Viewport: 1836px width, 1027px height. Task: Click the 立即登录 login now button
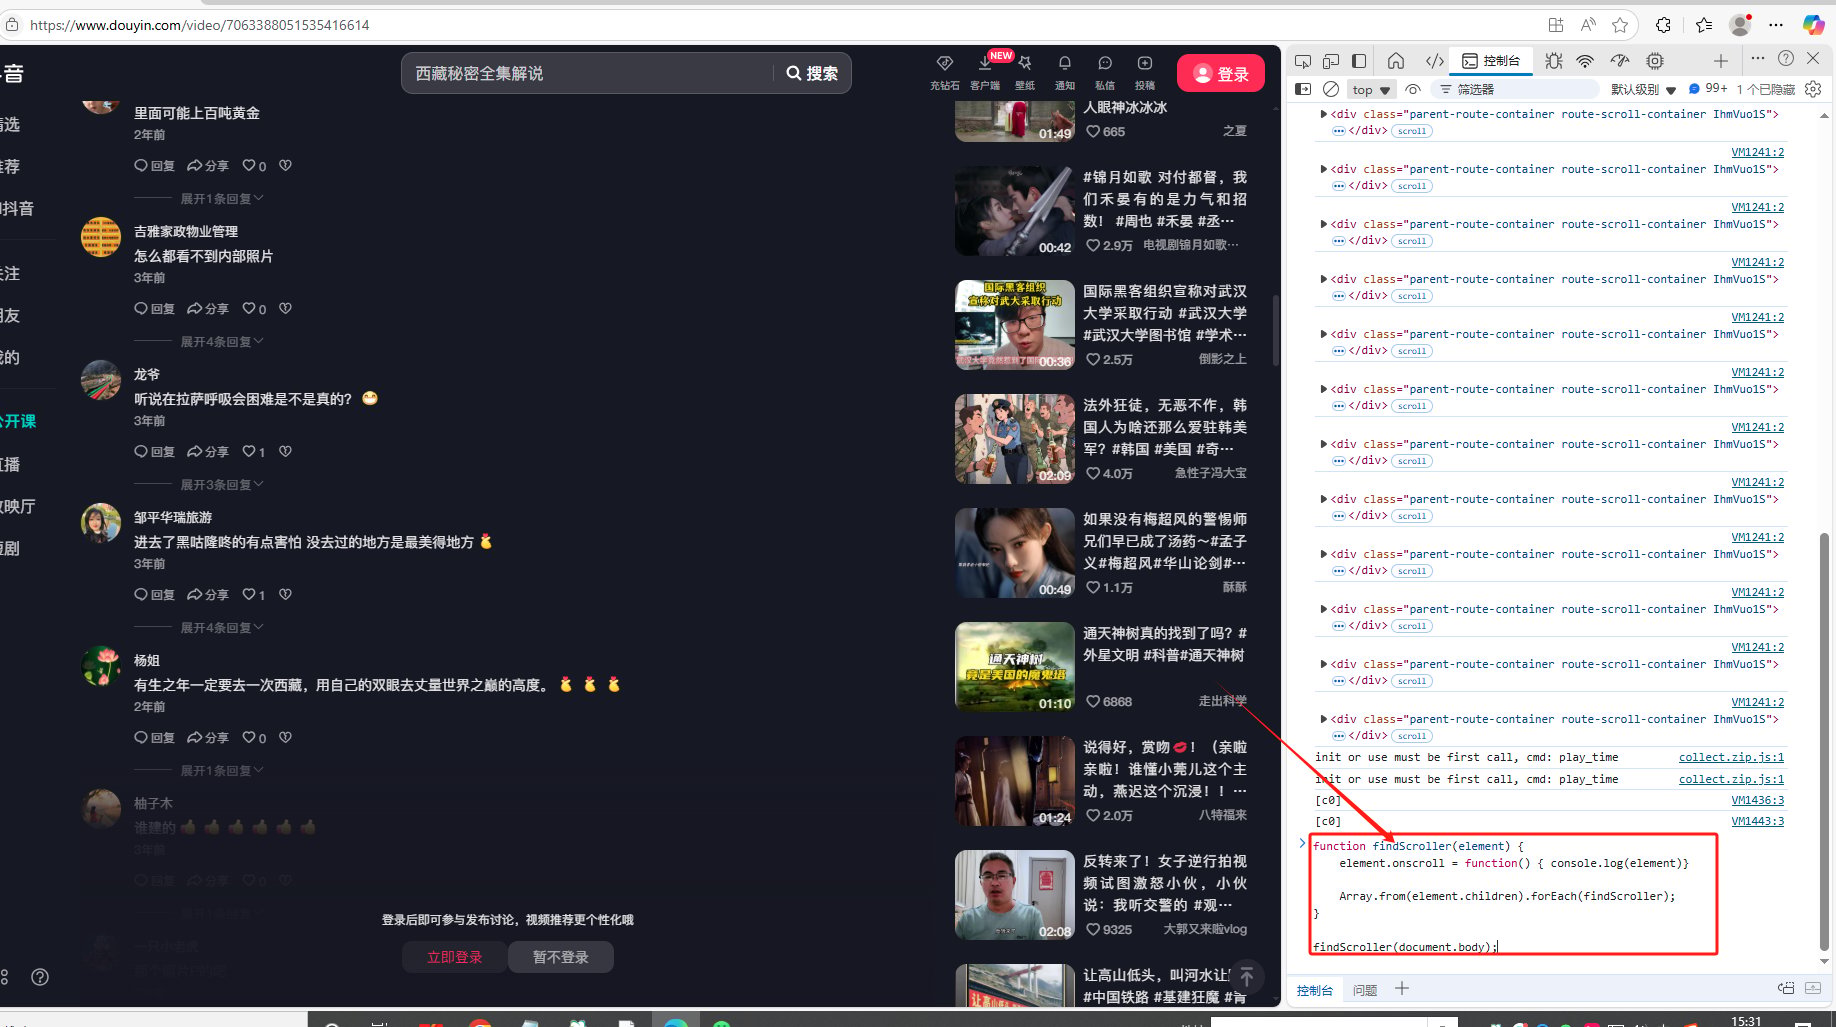pos(455,957)
